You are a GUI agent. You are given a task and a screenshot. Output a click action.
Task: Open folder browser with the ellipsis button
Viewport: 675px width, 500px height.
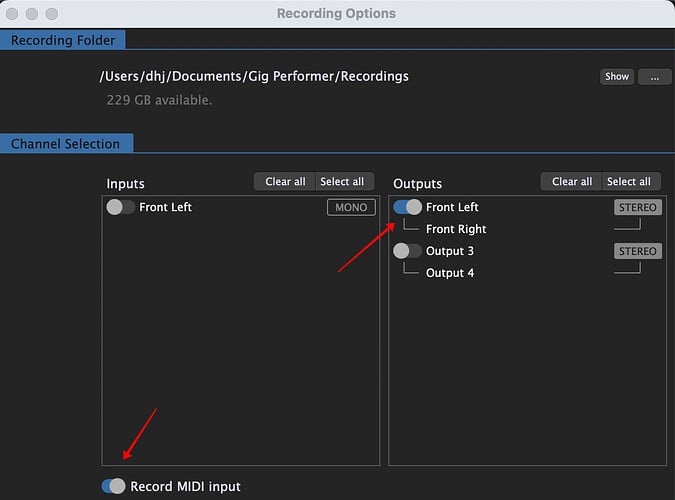654,77
